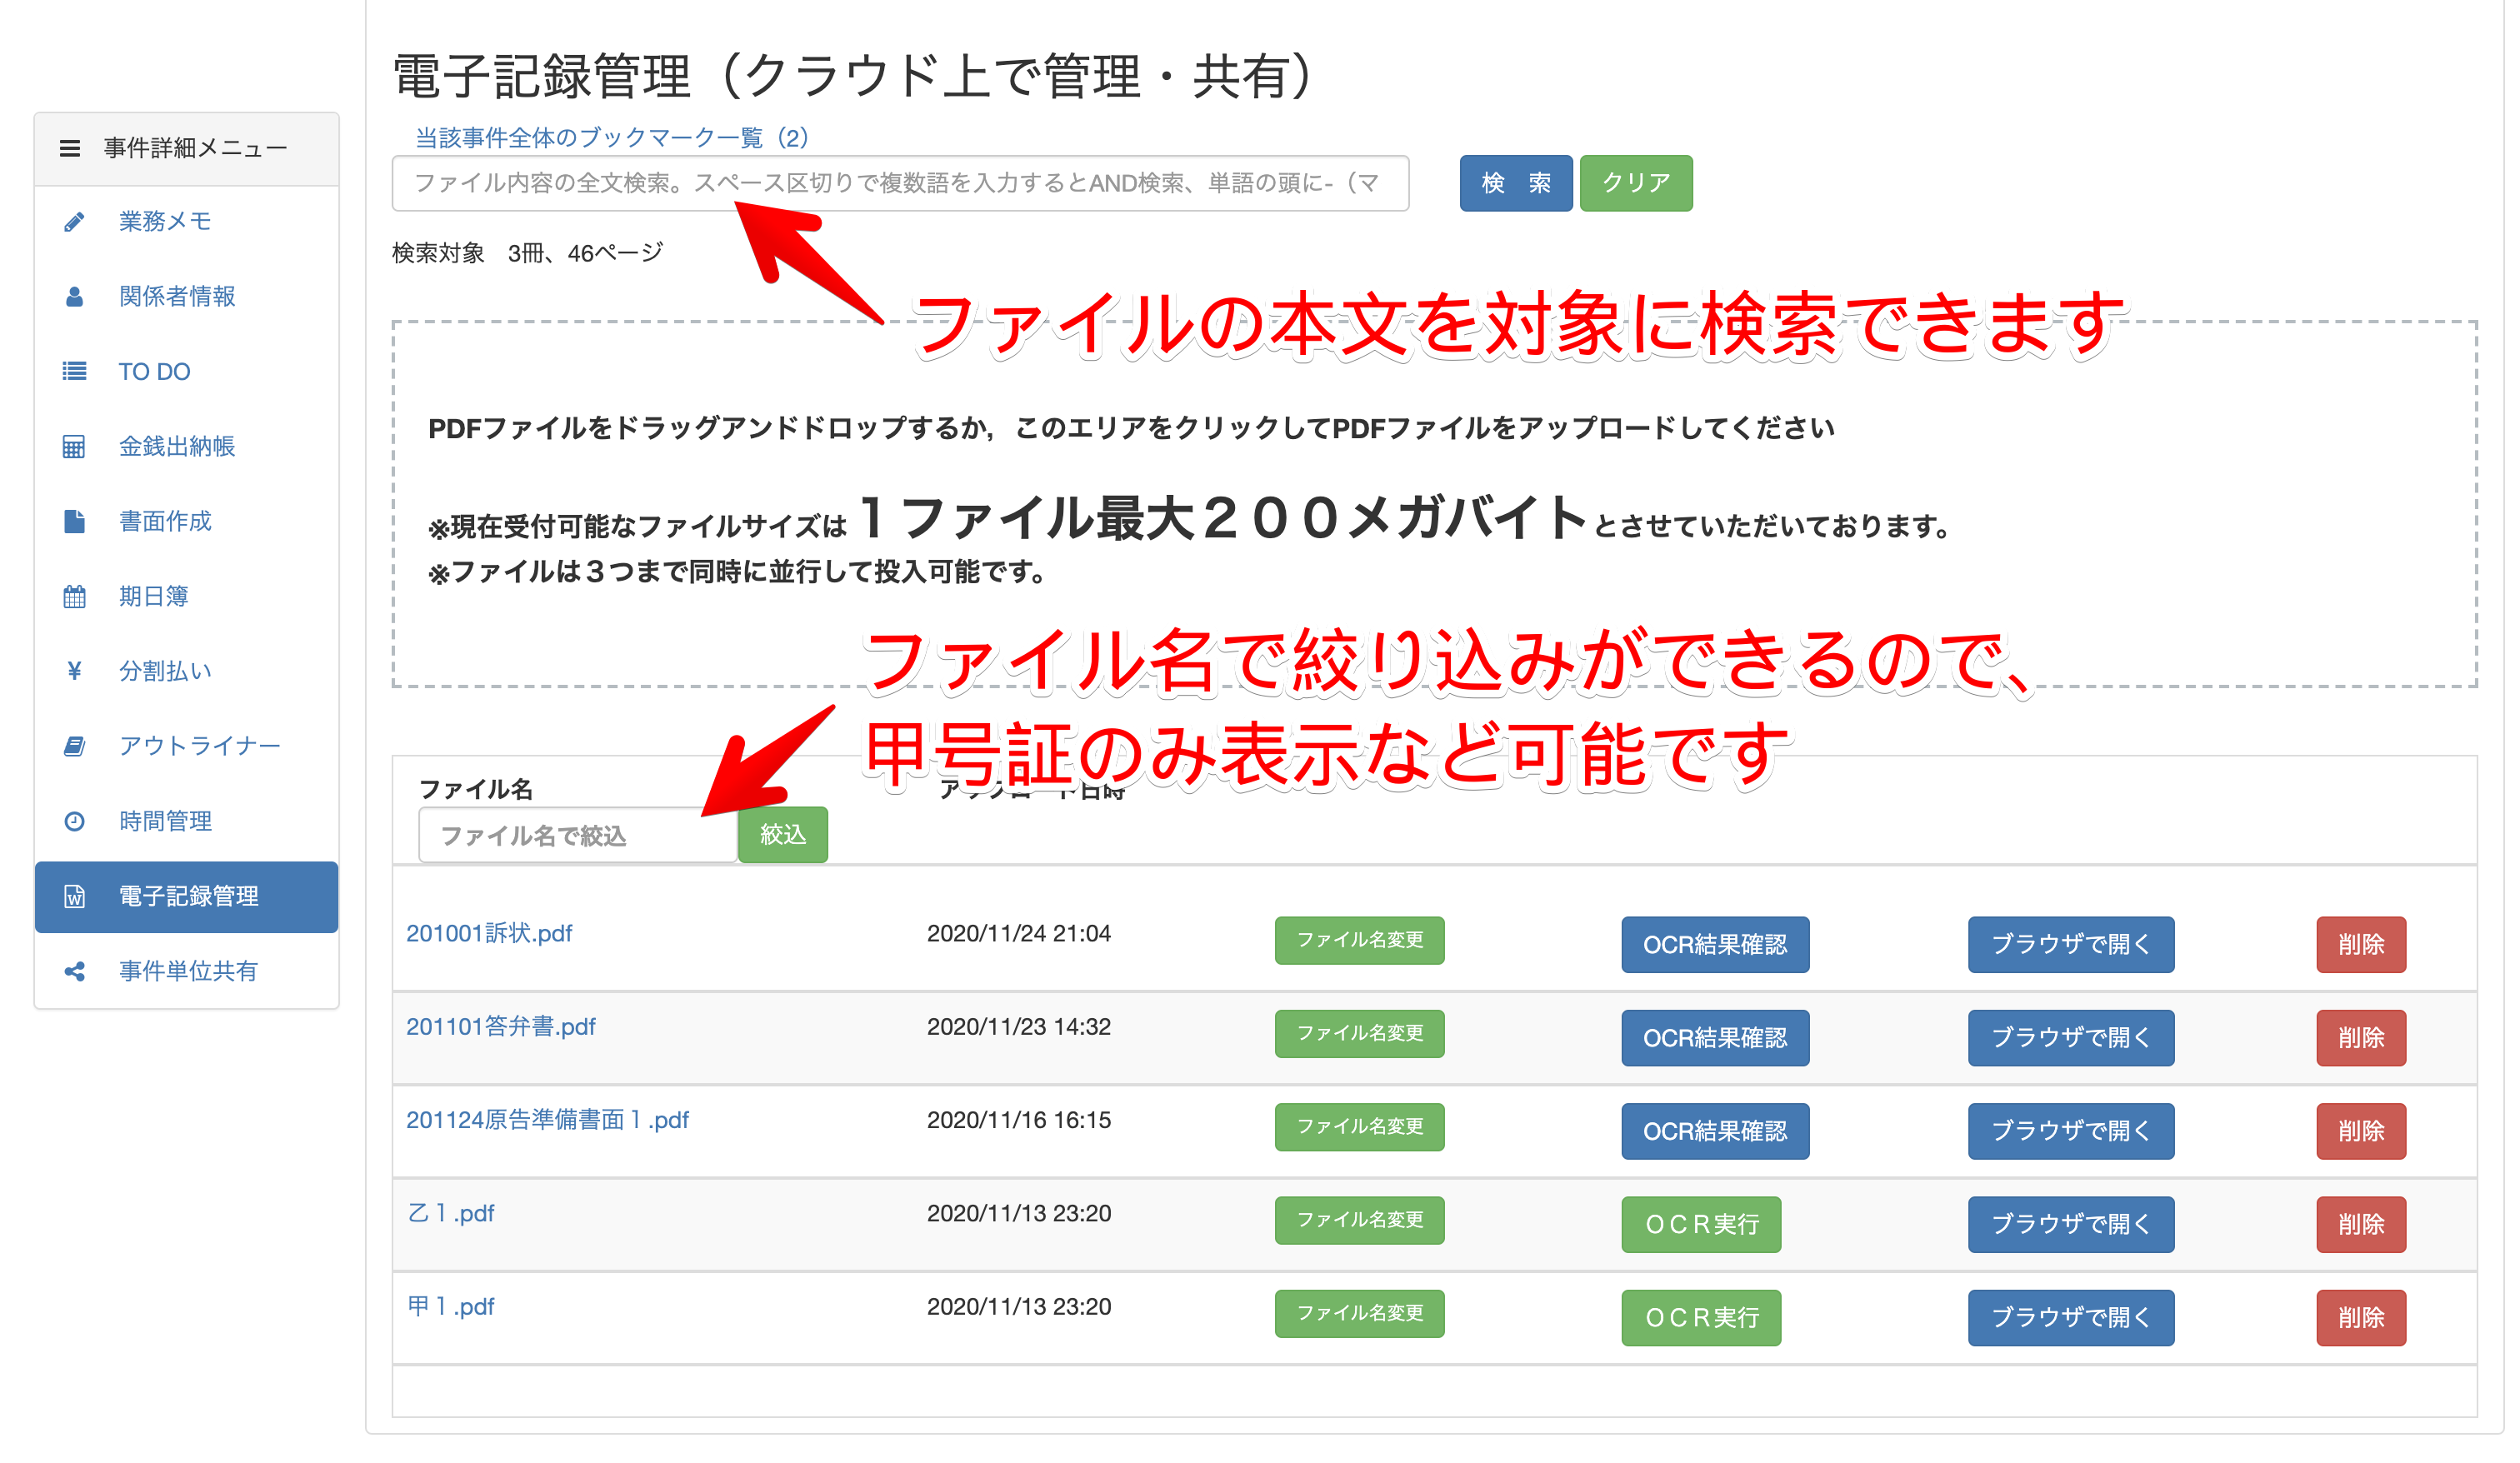Open the アウトライナー menu item

tap(199, 747)
